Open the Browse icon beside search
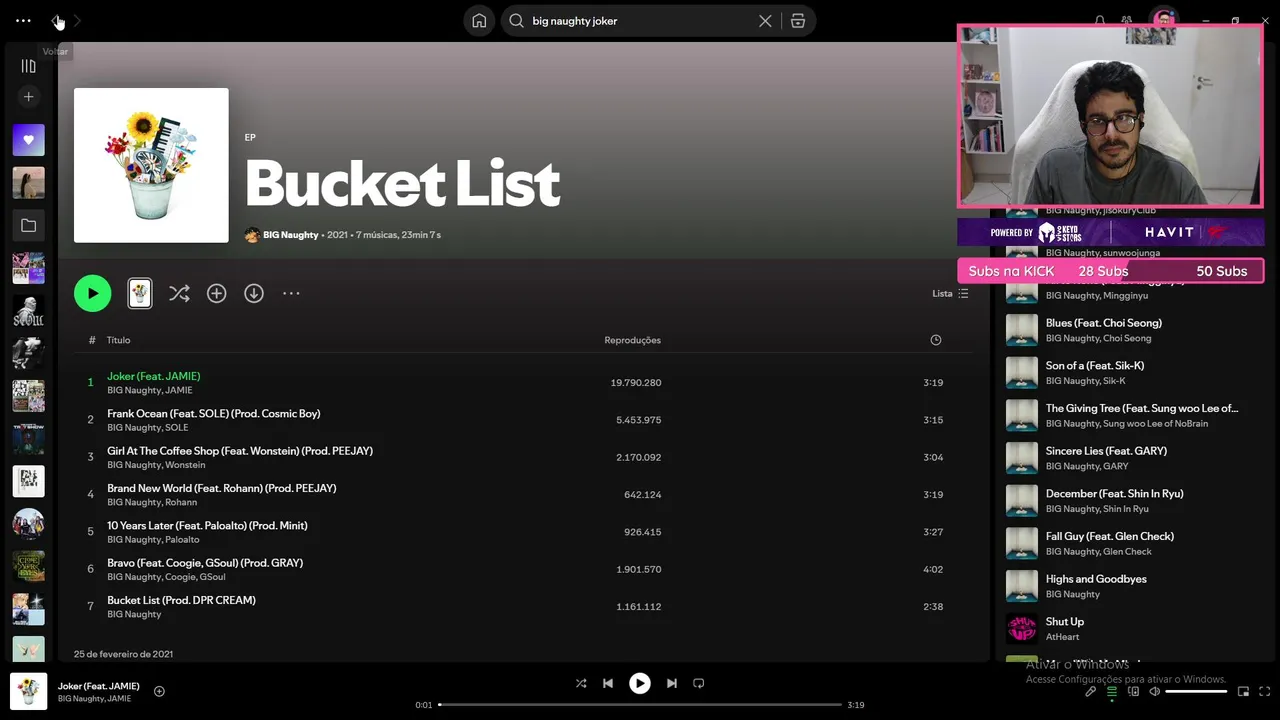This screenshot has width=1280, height=720. pyautogui.click(x=798, y=21)
